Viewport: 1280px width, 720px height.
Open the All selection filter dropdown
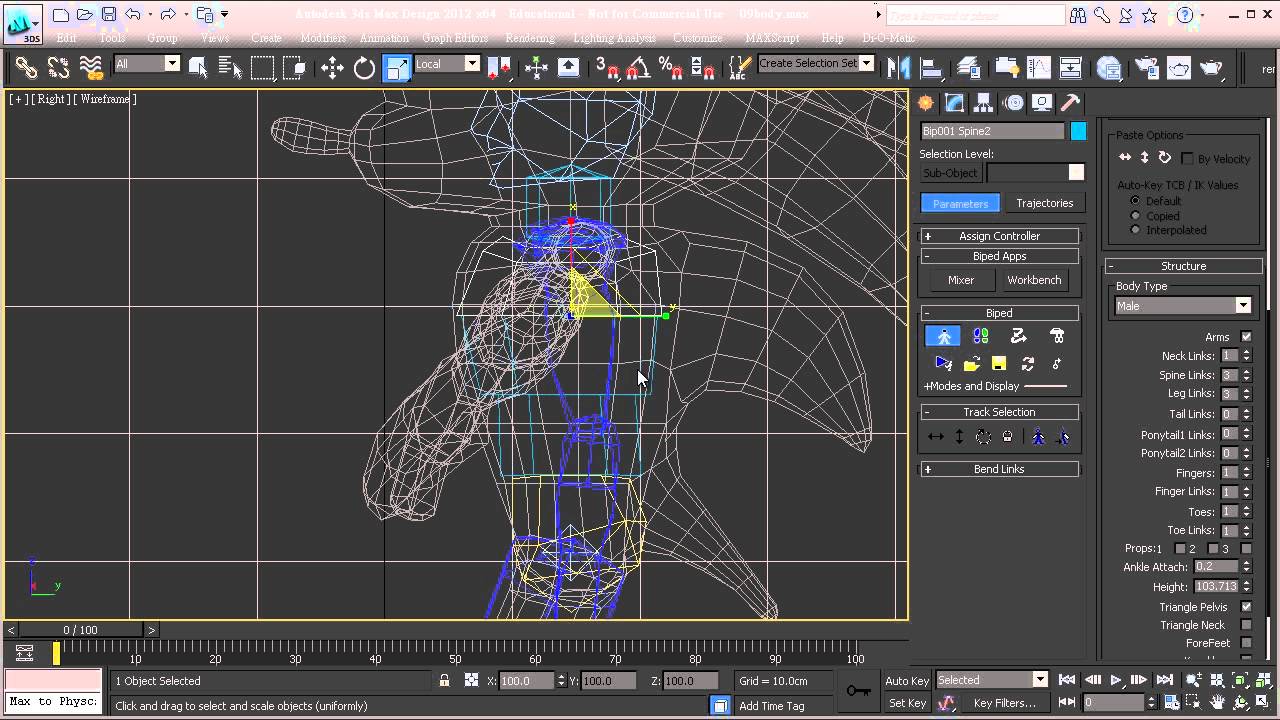(146, 64)
